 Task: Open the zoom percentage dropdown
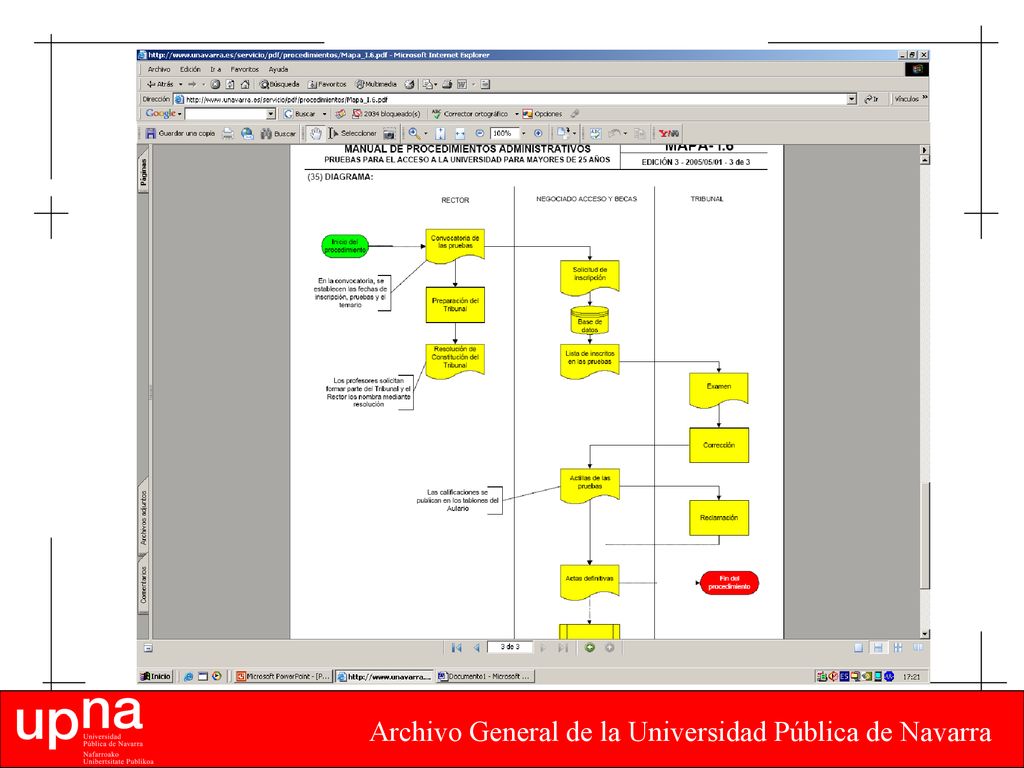click(524, 133)
